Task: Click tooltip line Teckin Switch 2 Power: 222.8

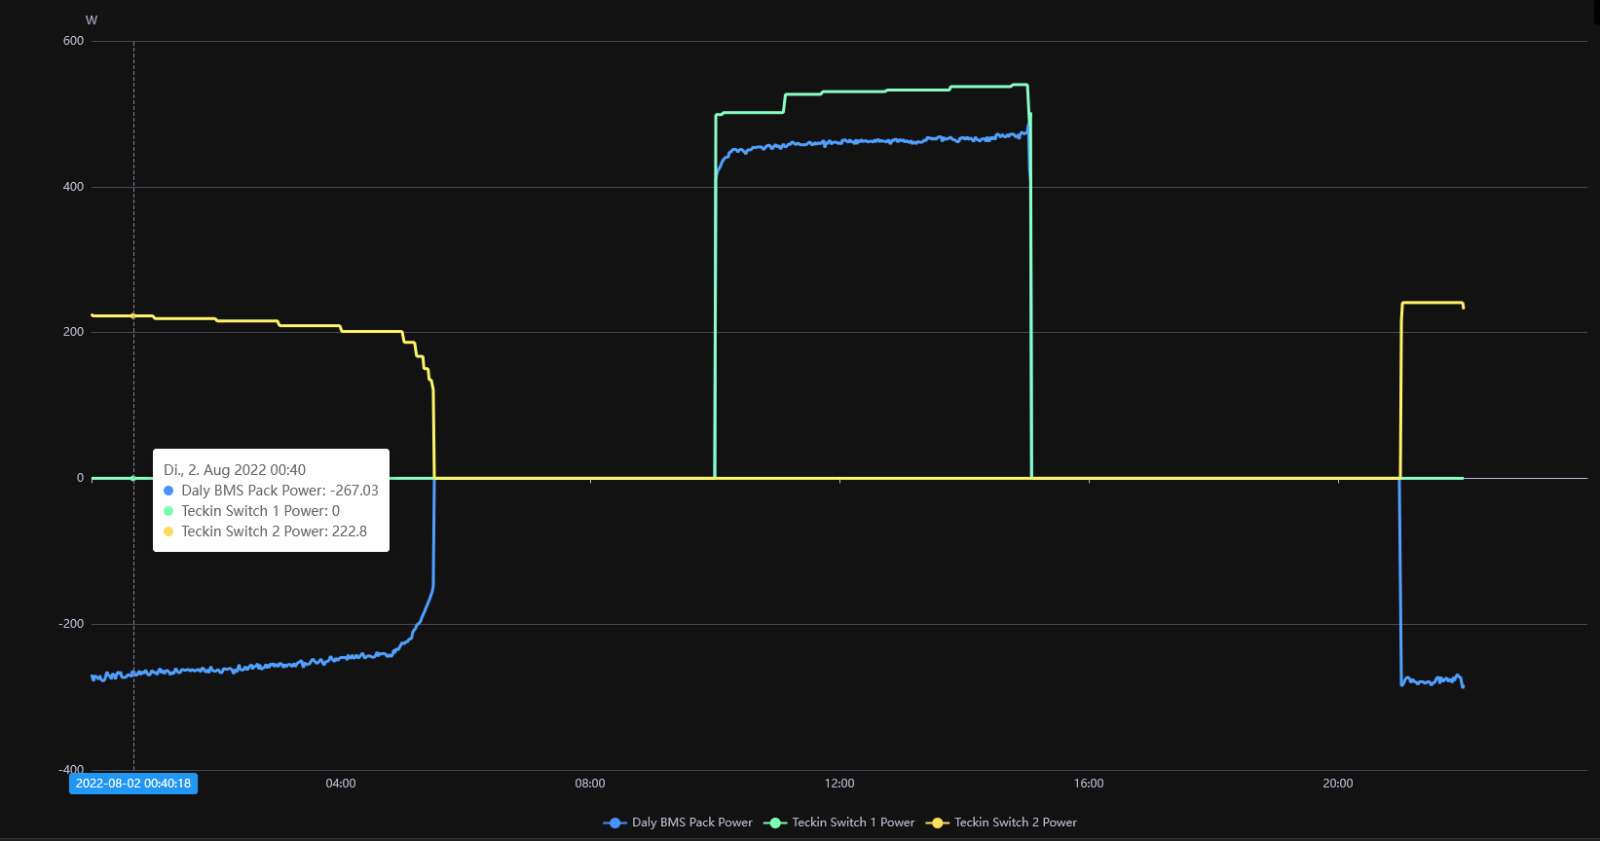Action: 265,531
